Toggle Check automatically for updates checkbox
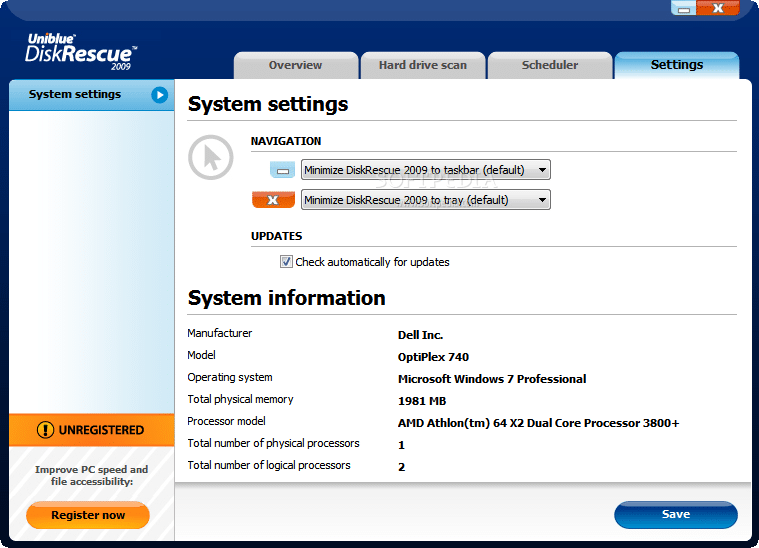Viewport: 759px width, 548px height. pos(286,262)
